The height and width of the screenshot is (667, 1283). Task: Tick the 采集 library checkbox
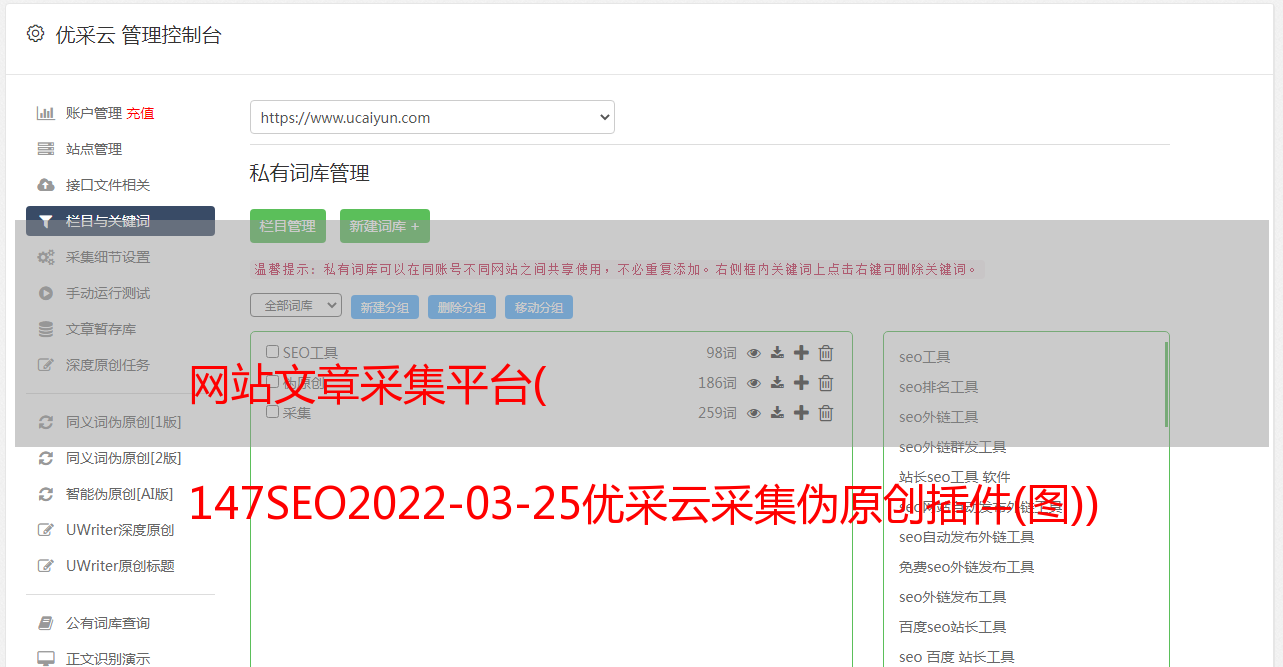pyautogui.click(x=272, y=411)
